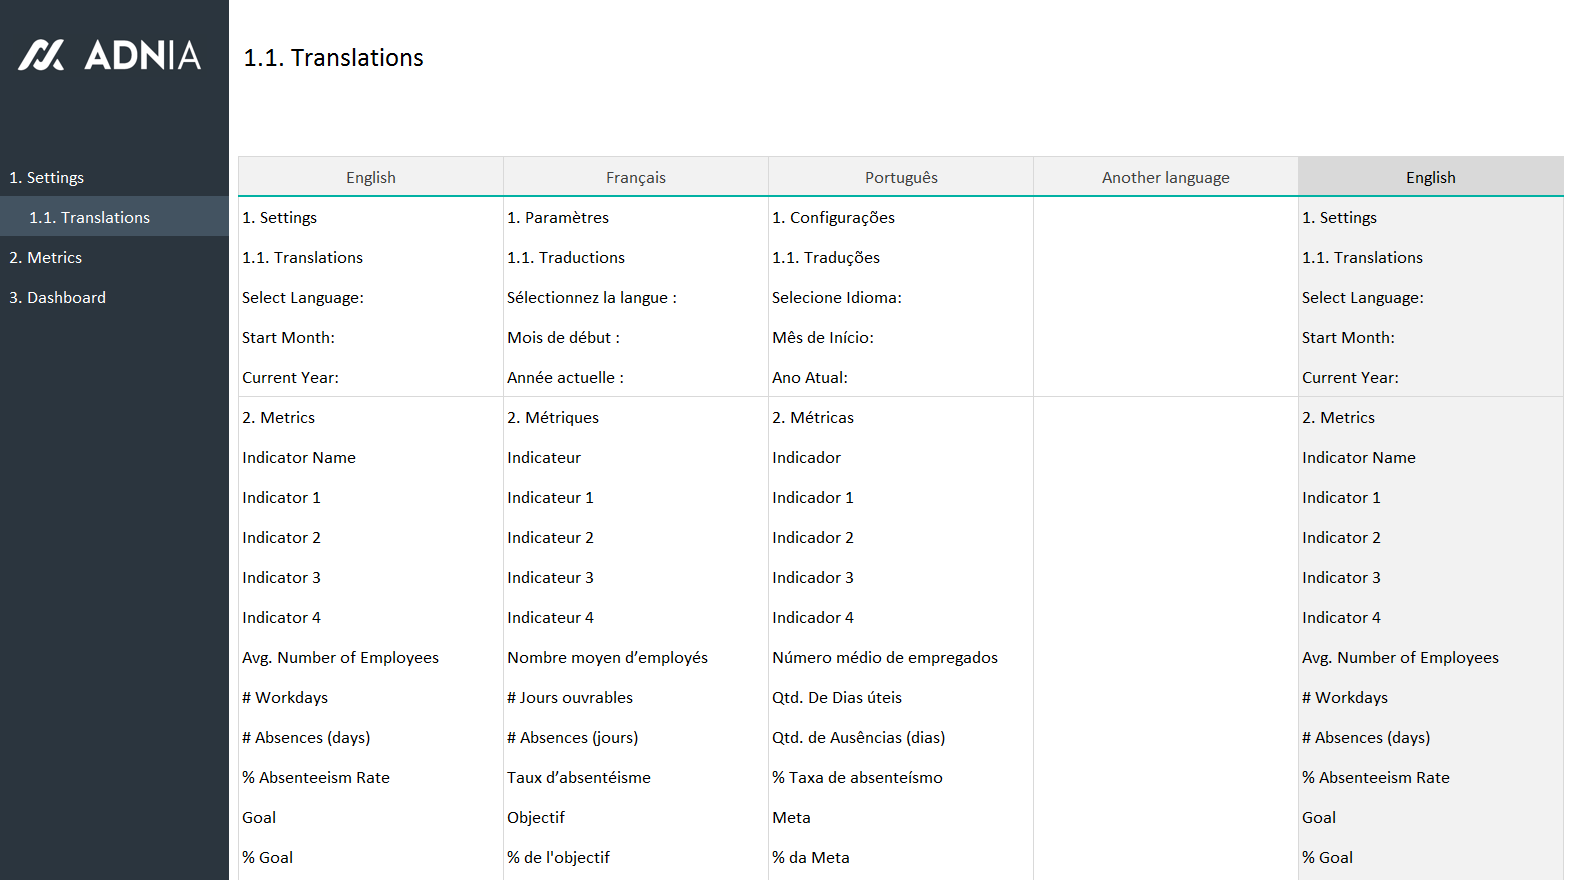1569x880 pixels.
Task: Select the Portuguese cell 'Qtd. De Dias úteis'
Action: (837, 697)
